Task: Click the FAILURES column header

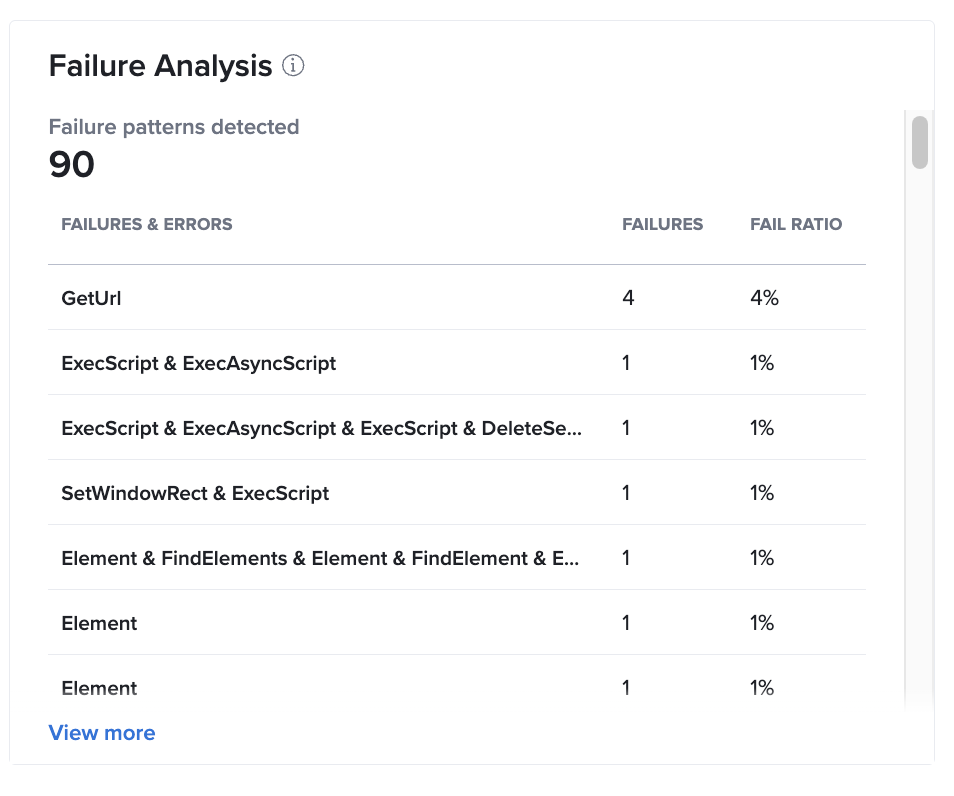Action: click(662, 224)
